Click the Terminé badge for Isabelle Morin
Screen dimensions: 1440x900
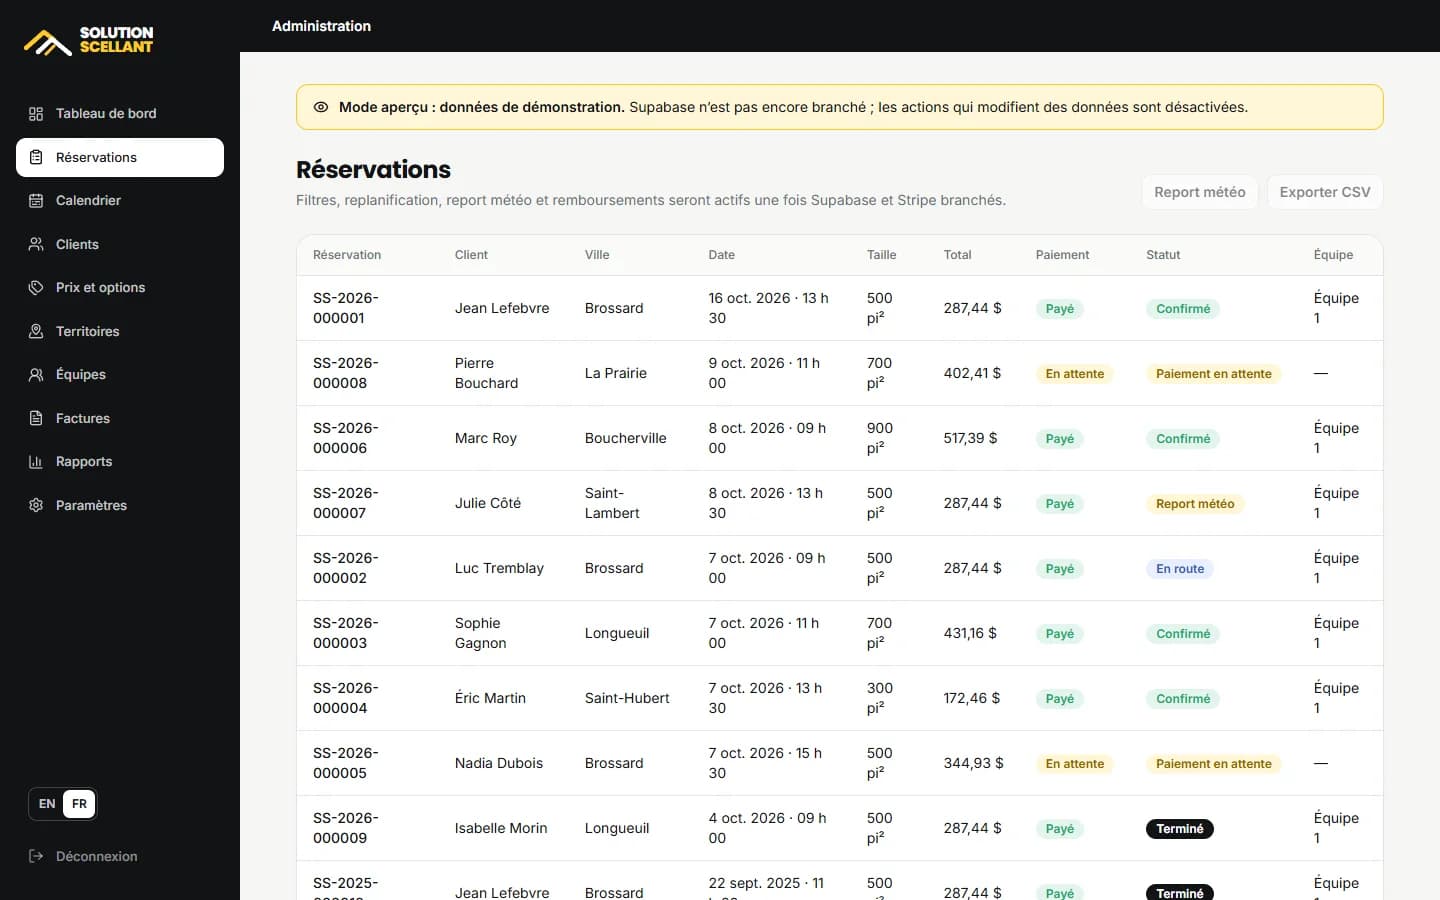[1180, 829]
